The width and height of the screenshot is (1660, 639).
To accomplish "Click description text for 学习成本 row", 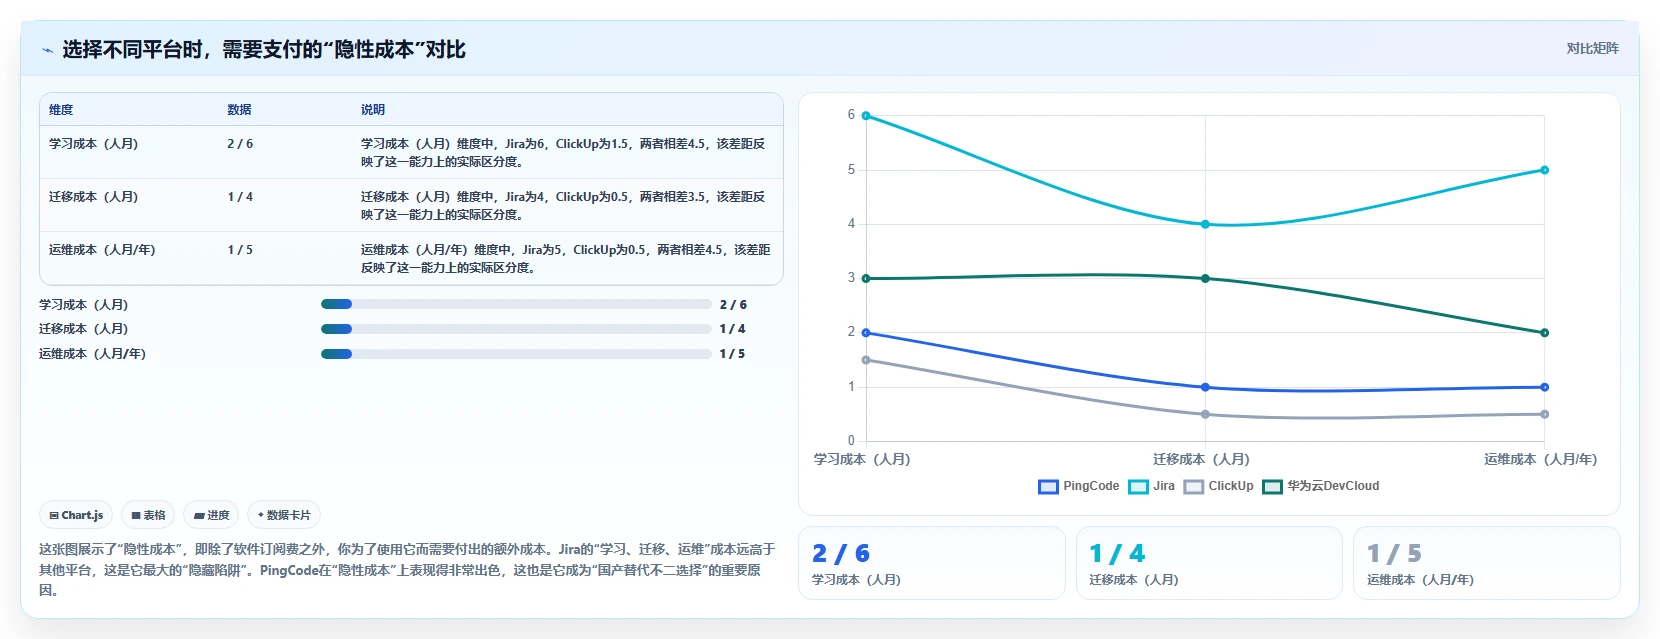I will click(563, 152).
